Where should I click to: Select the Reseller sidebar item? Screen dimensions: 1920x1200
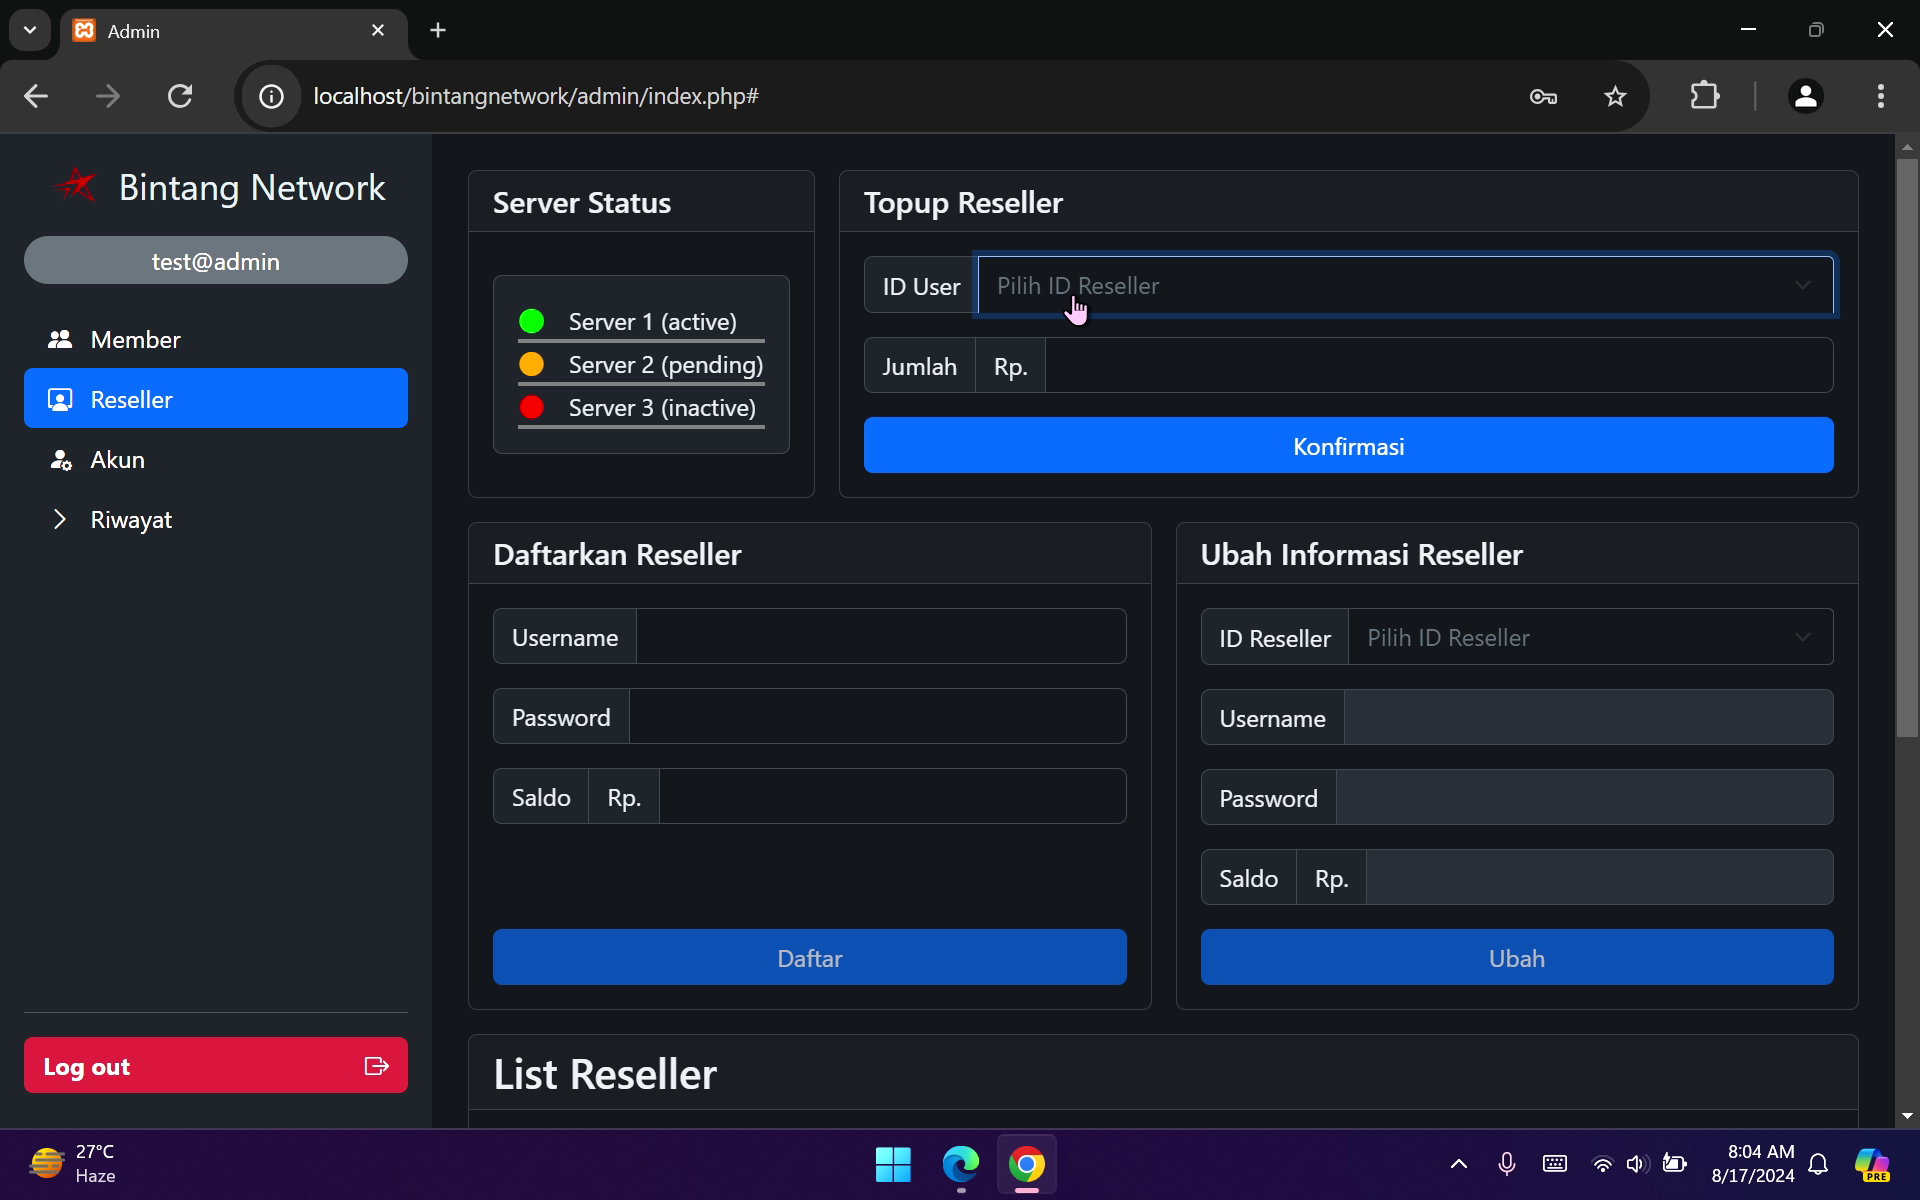[216, 399]
